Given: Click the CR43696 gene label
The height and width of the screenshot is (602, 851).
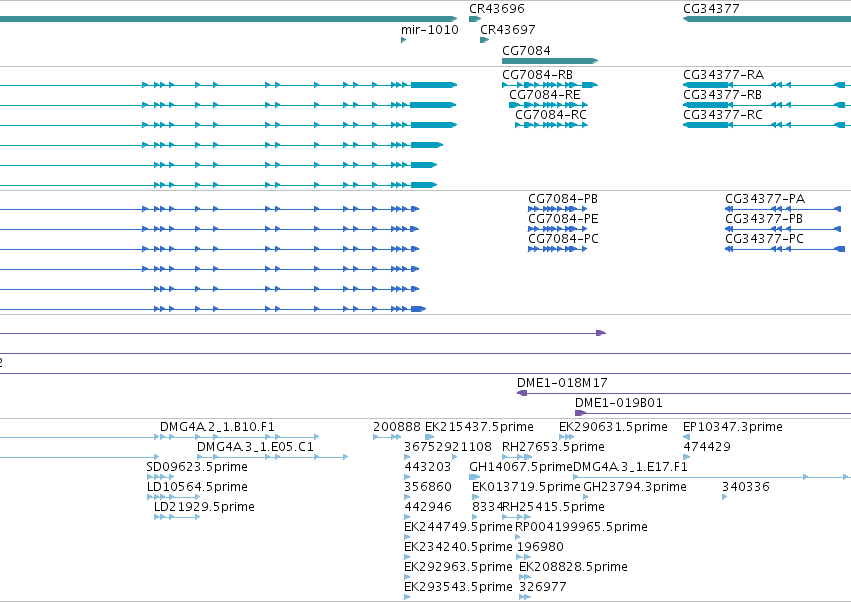Looking at the screenshot, I should click(x=497, y=9).
